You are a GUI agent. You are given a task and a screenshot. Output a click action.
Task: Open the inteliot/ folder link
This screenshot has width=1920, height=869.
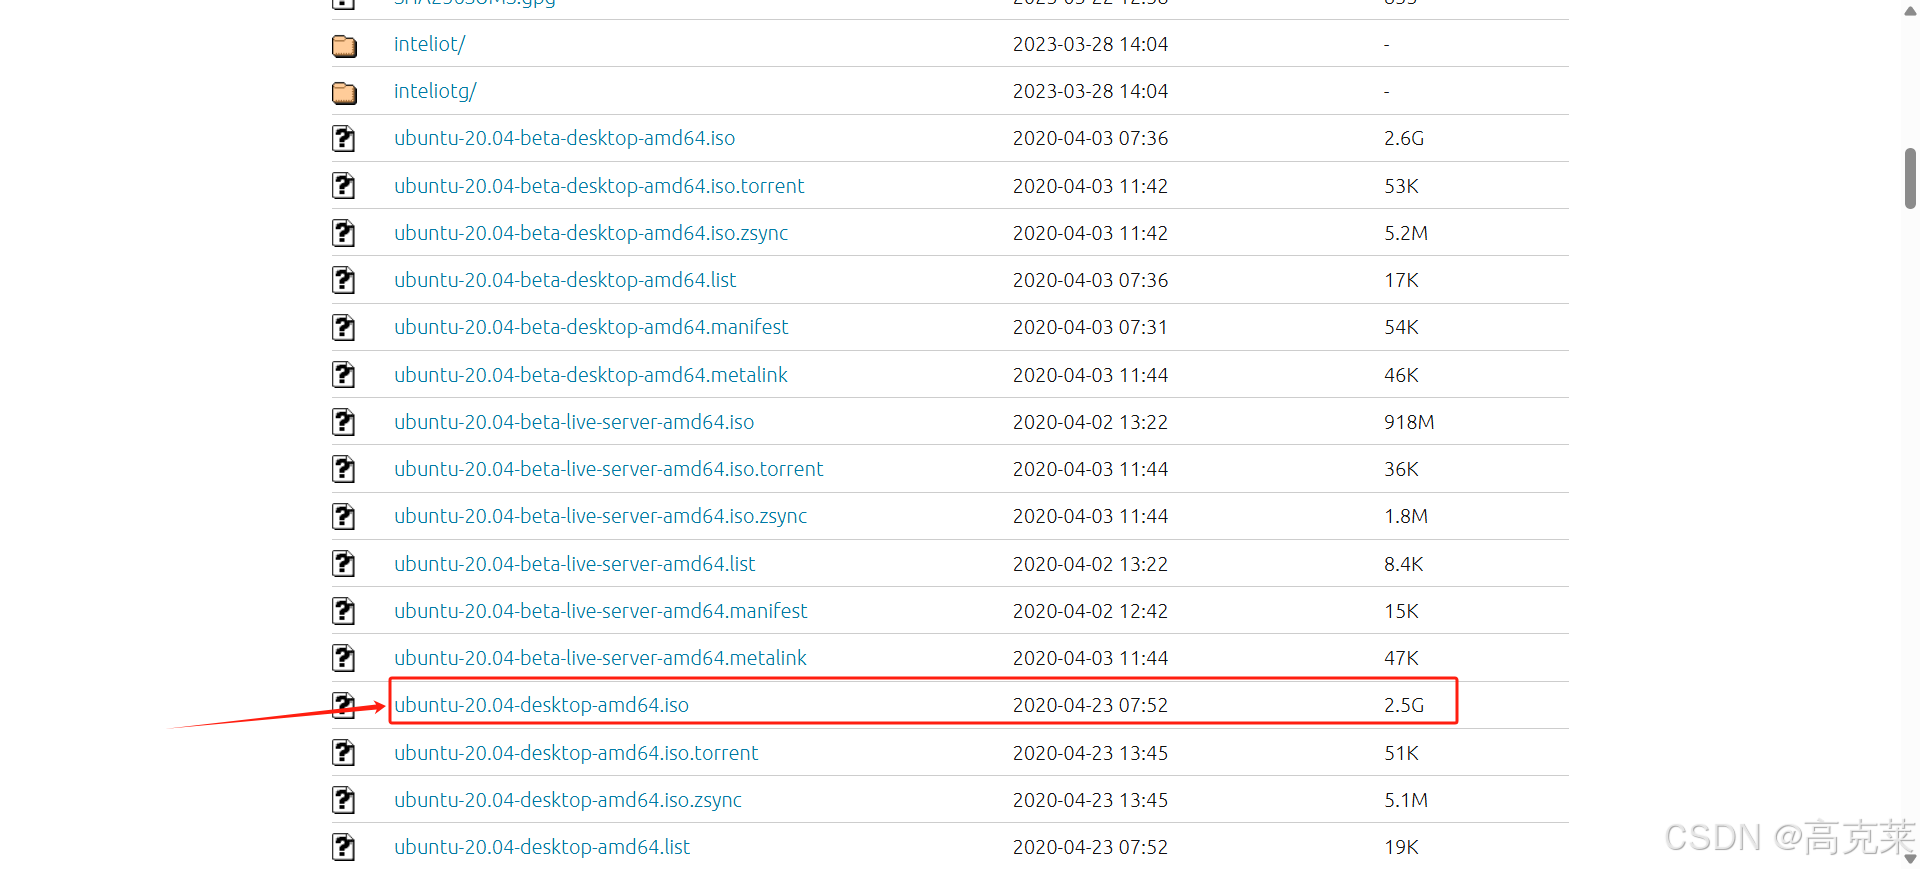[429, 44]
